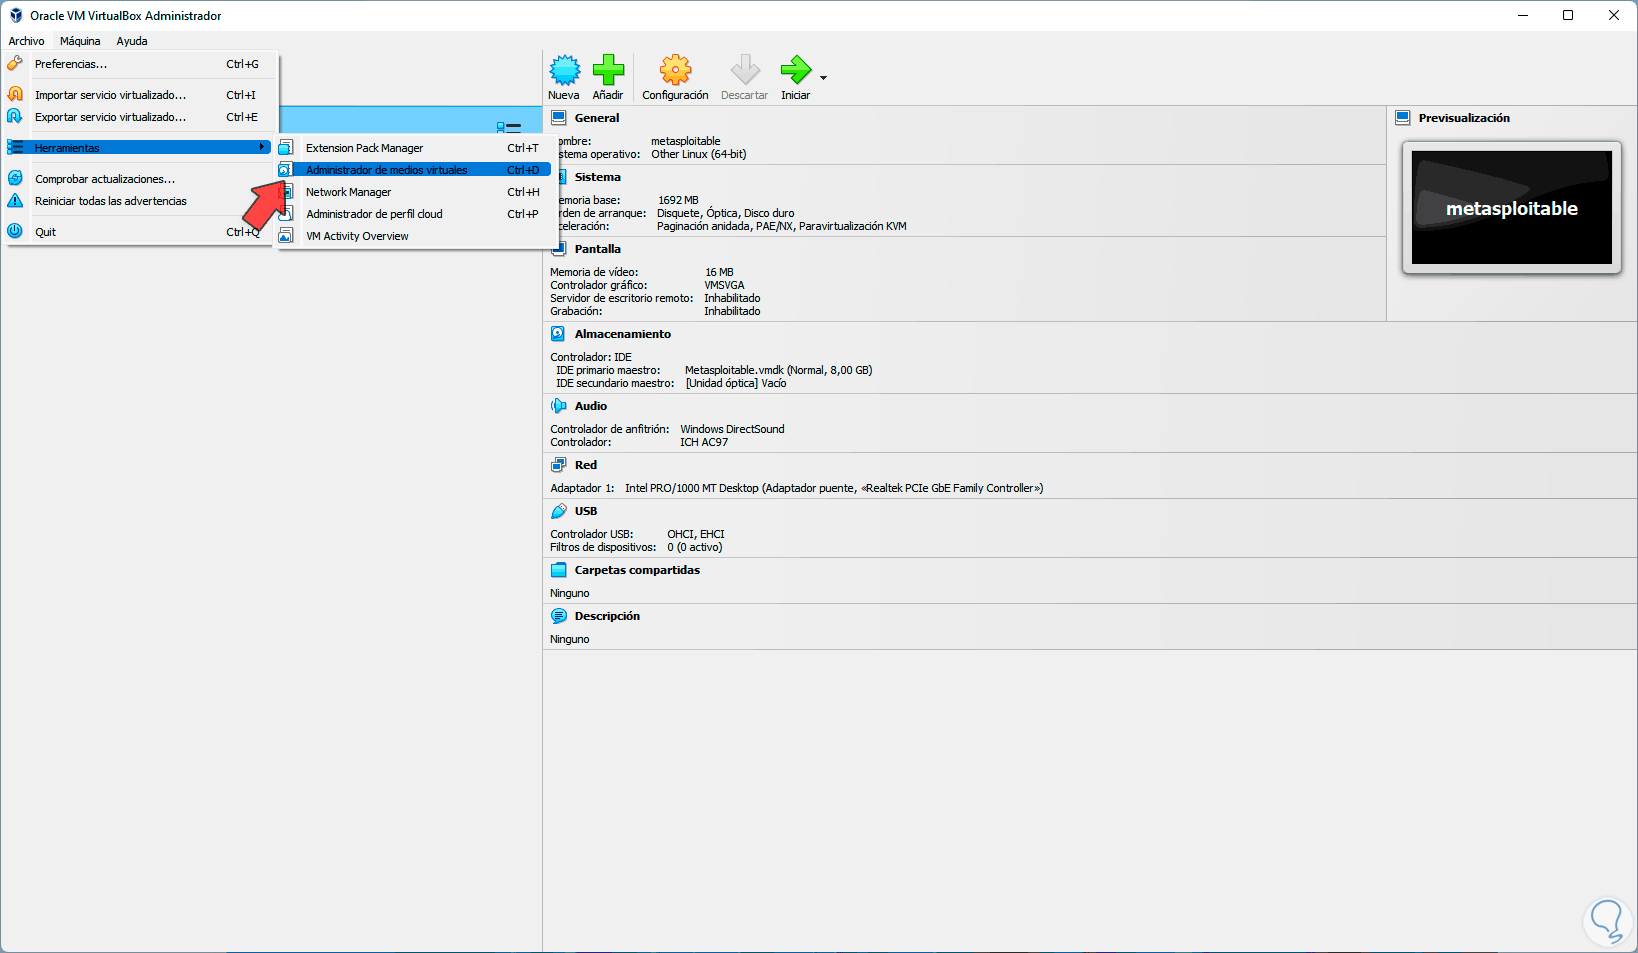Click "Other Linux (64-bit)" value
This screenshot has height=953, width=1638.
point(699,154)
